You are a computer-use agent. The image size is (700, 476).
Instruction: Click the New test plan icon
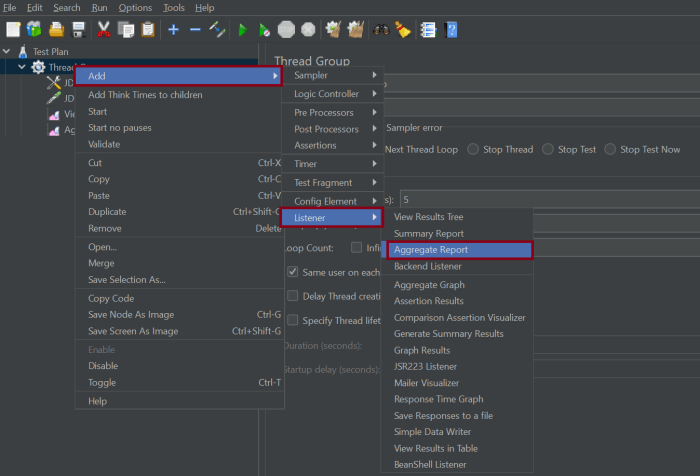pyautogui.click(x=12, y=30)
